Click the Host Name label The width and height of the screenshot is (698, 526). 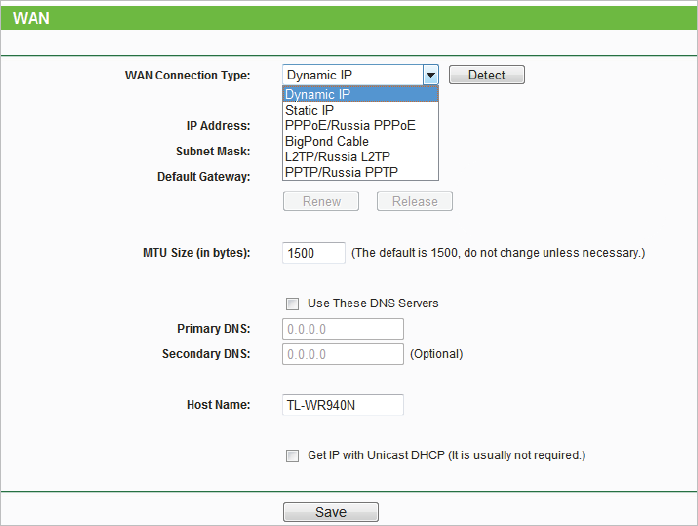click(219, 405)
